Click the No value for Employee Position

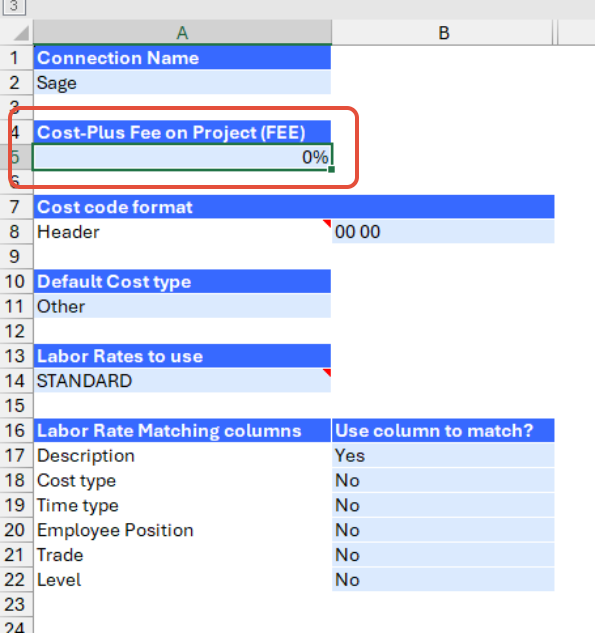[x=443, y=530]
